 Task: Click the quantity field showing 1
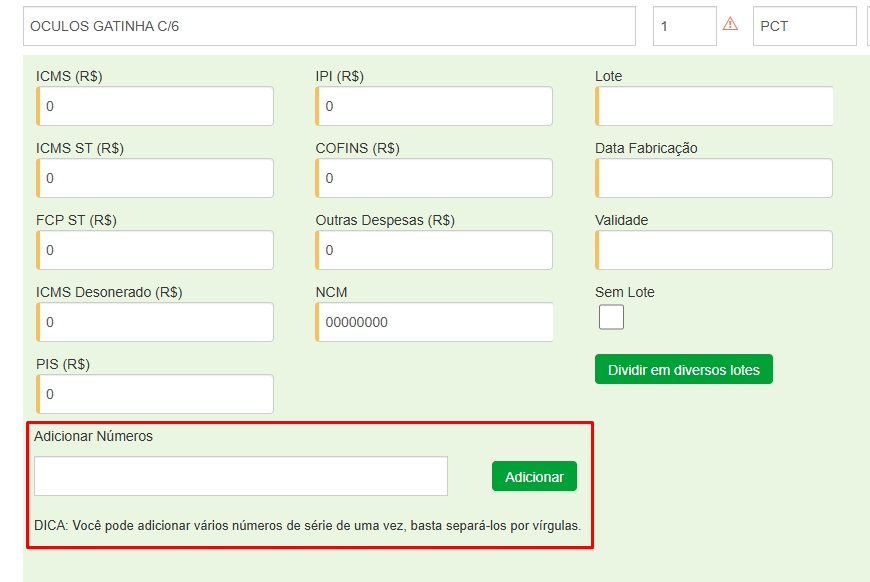685,26
